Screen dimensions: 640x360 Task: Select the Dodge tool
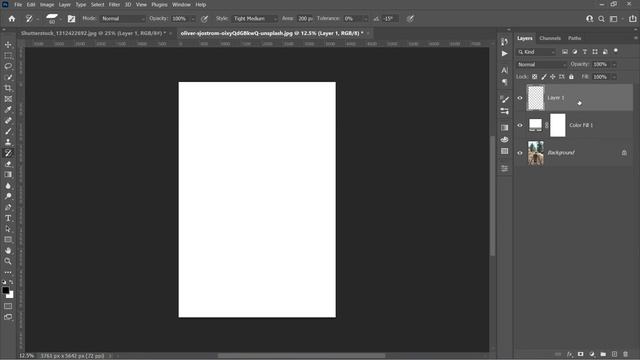(x=8, y=196)
